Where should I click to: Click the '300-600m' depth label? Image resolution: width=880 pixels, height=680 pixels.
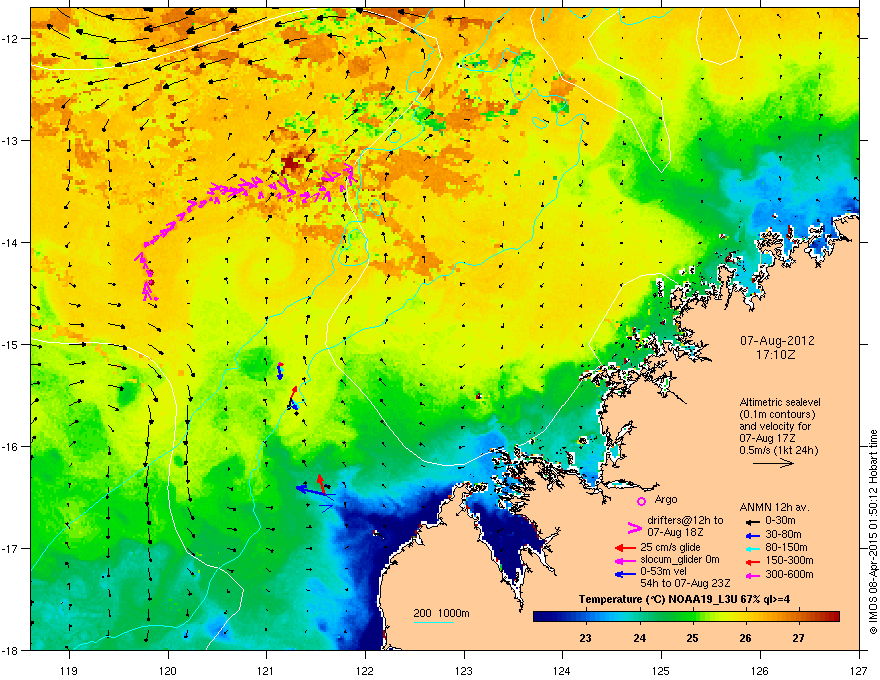789,575
